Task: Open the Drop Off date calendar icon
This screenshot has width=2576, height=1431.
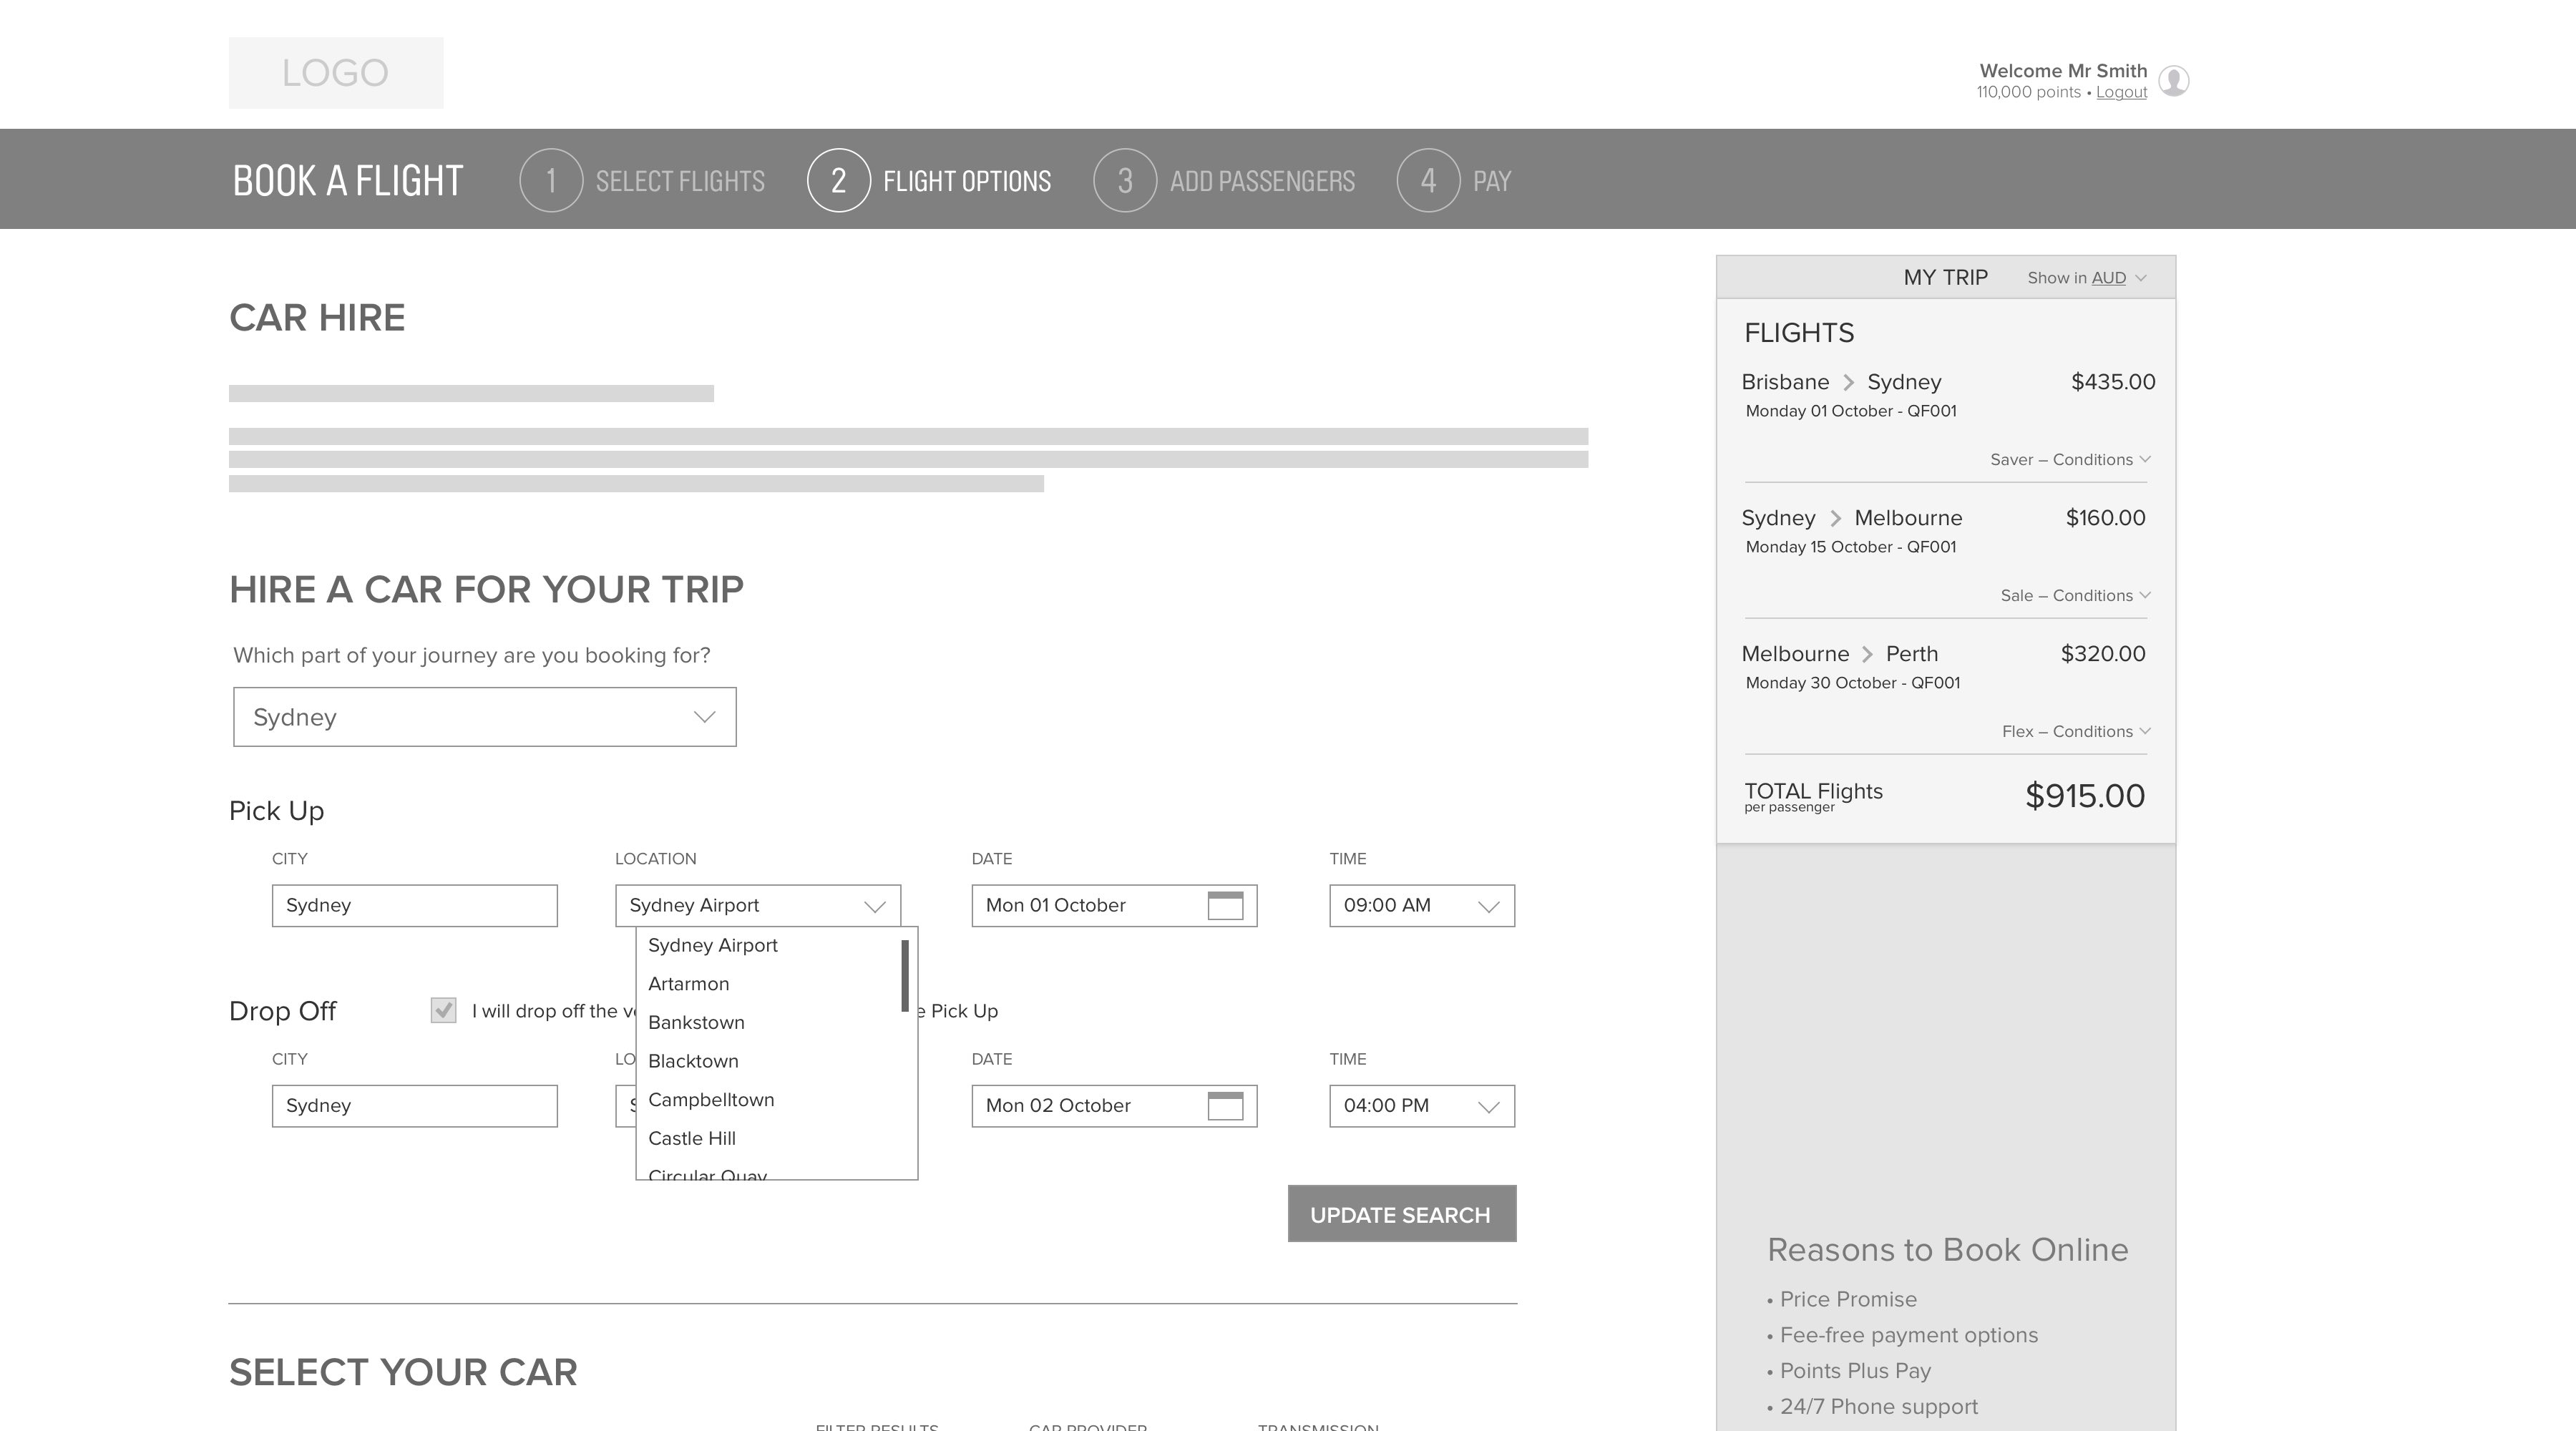Action: tap(1225, 1106)
